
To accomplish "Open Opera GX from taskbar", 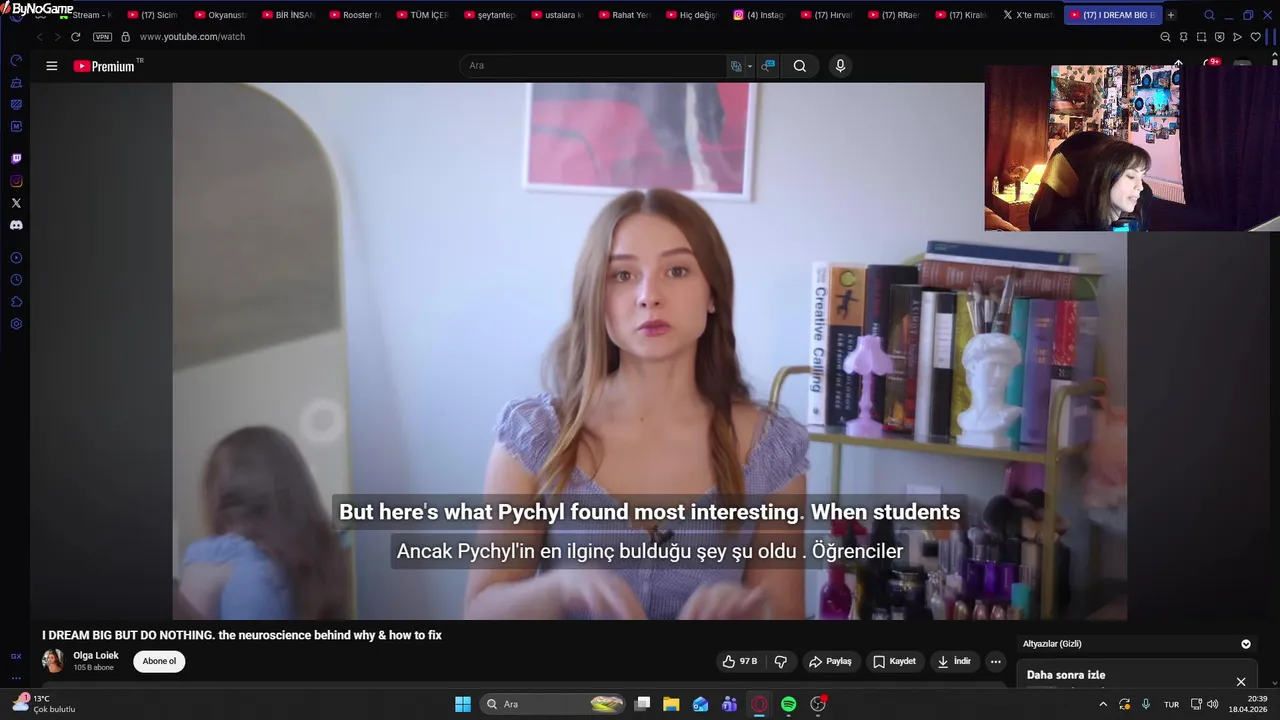I will coord(759,704).
